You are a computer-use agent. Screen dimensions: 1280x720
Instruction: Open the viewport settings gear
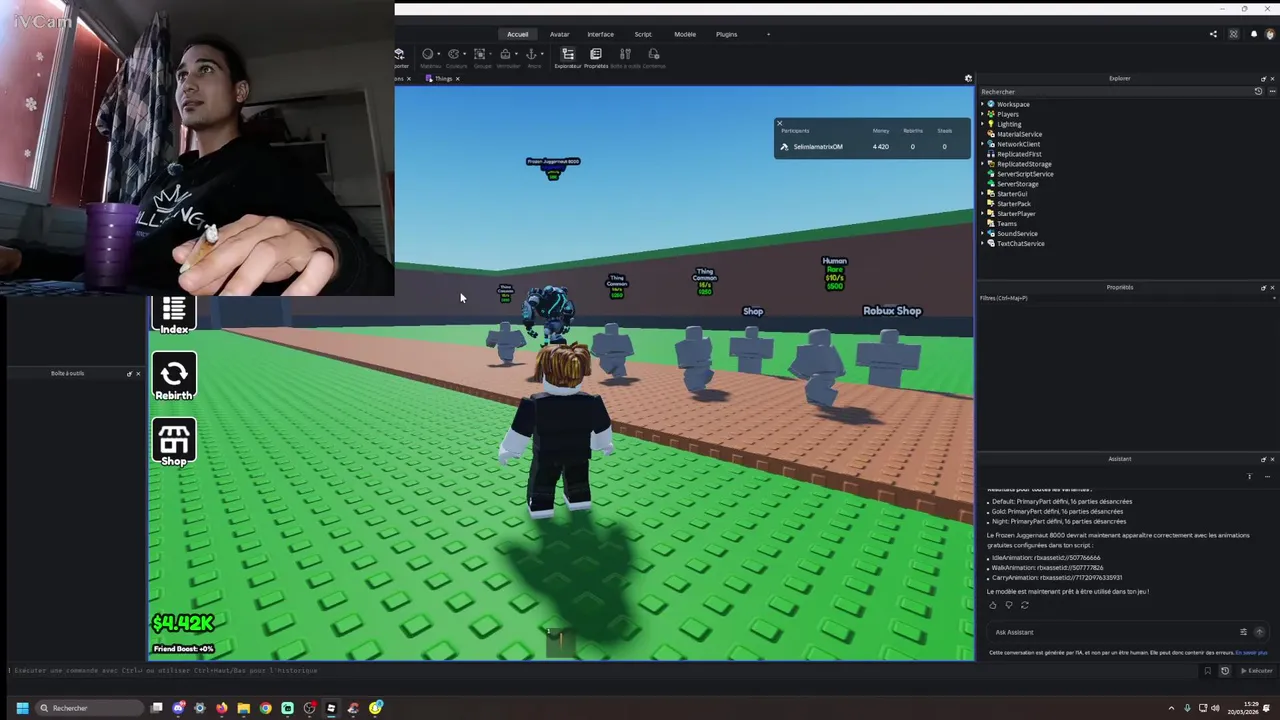point(968,78)
